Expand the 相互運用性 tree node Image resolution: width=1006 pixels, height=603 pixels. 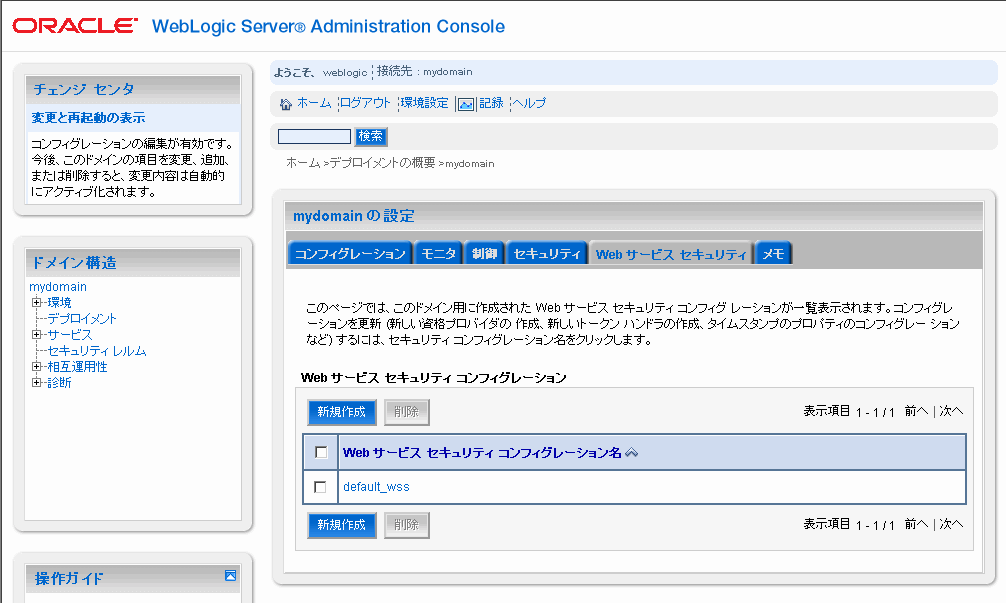click(x=37, y=367)
